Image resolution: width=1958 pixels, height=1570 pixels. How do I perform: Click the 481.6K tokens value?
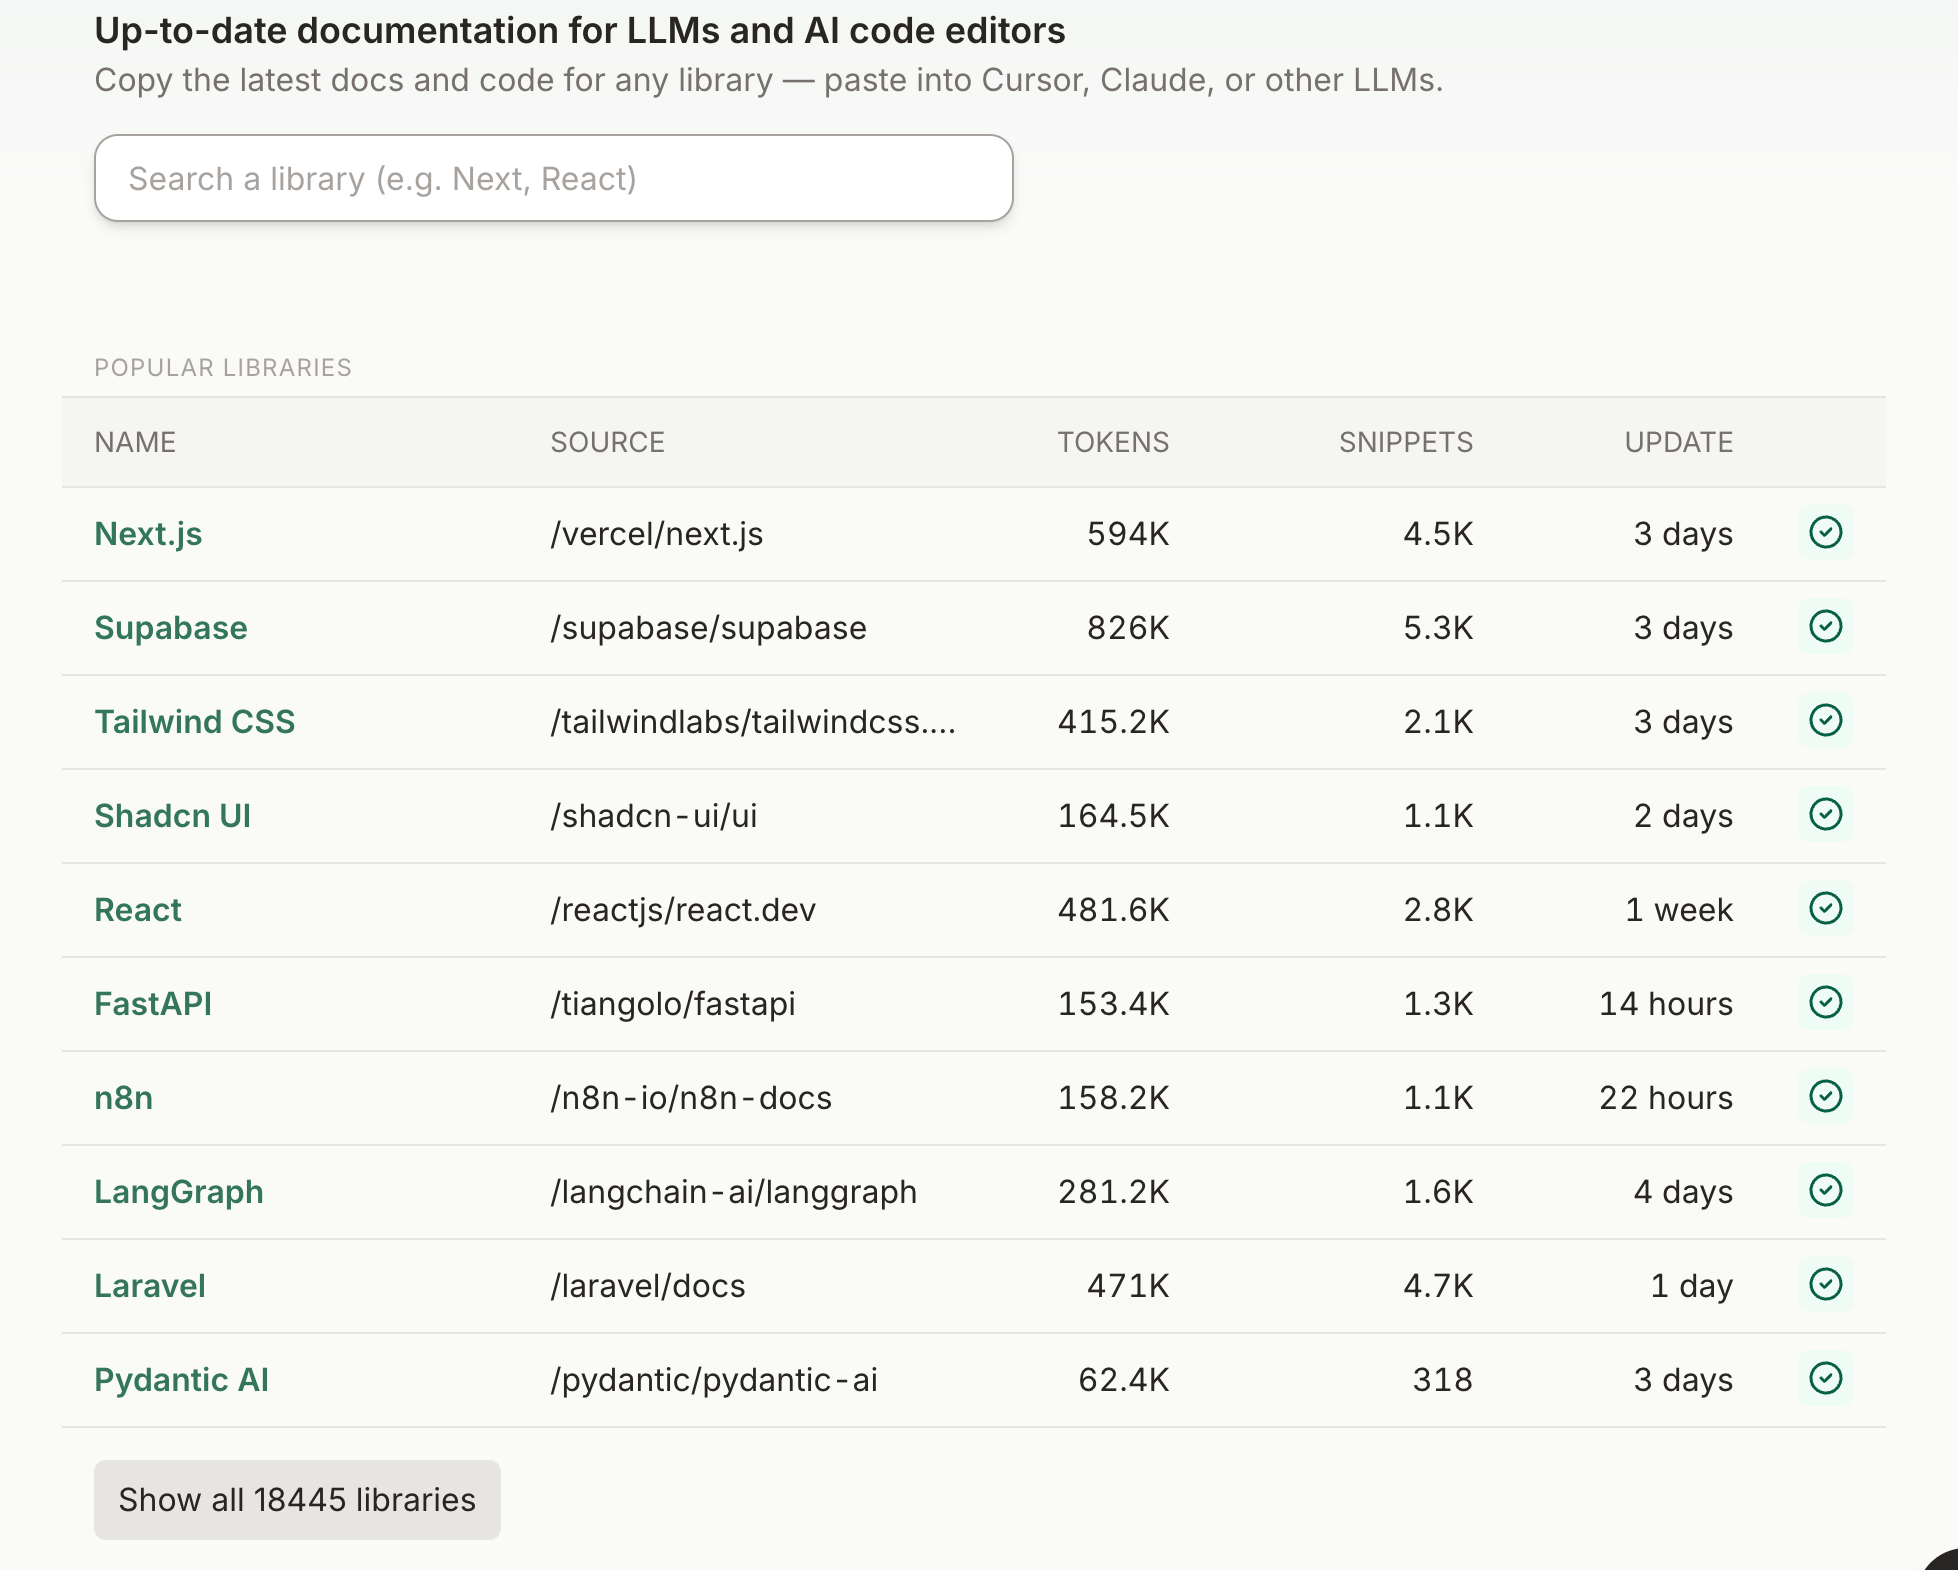(x=1113, y=910)
